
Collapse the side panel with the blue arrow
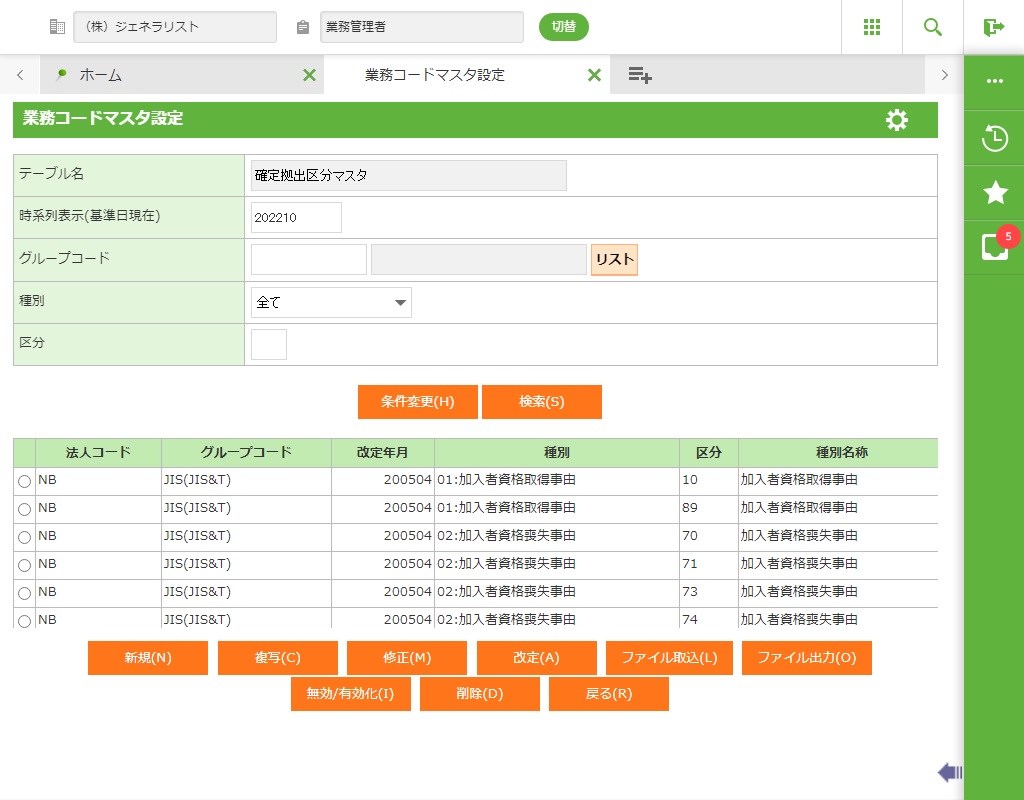click(949, 772)
